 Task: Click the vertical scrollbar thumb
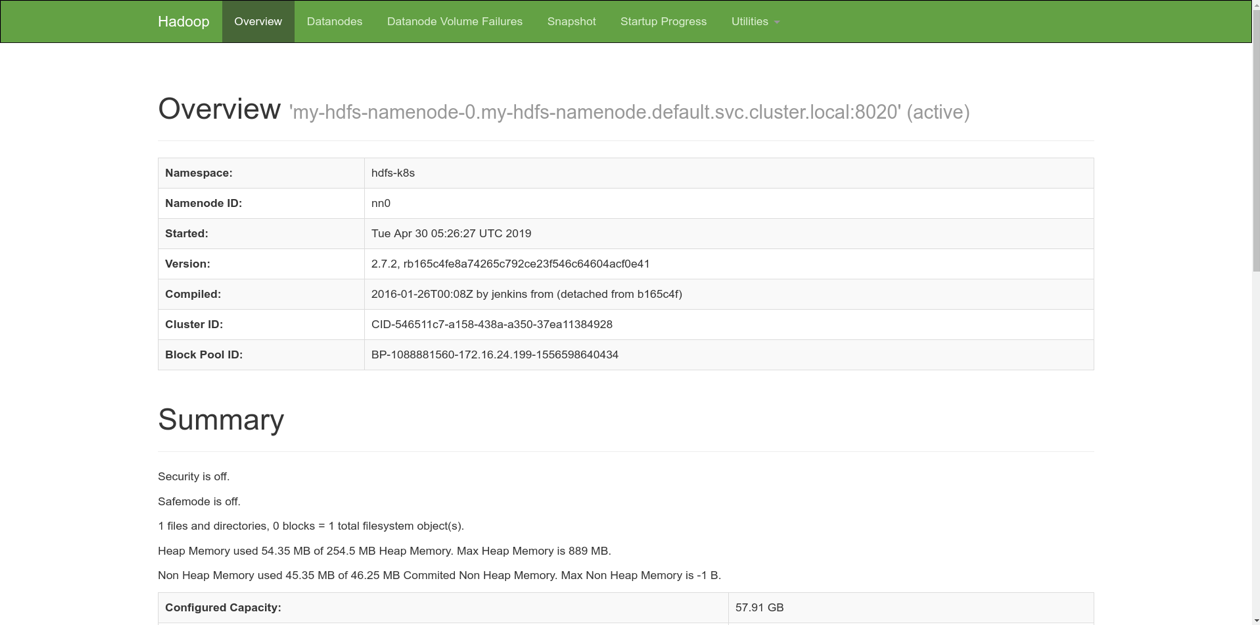(1256, 140)
